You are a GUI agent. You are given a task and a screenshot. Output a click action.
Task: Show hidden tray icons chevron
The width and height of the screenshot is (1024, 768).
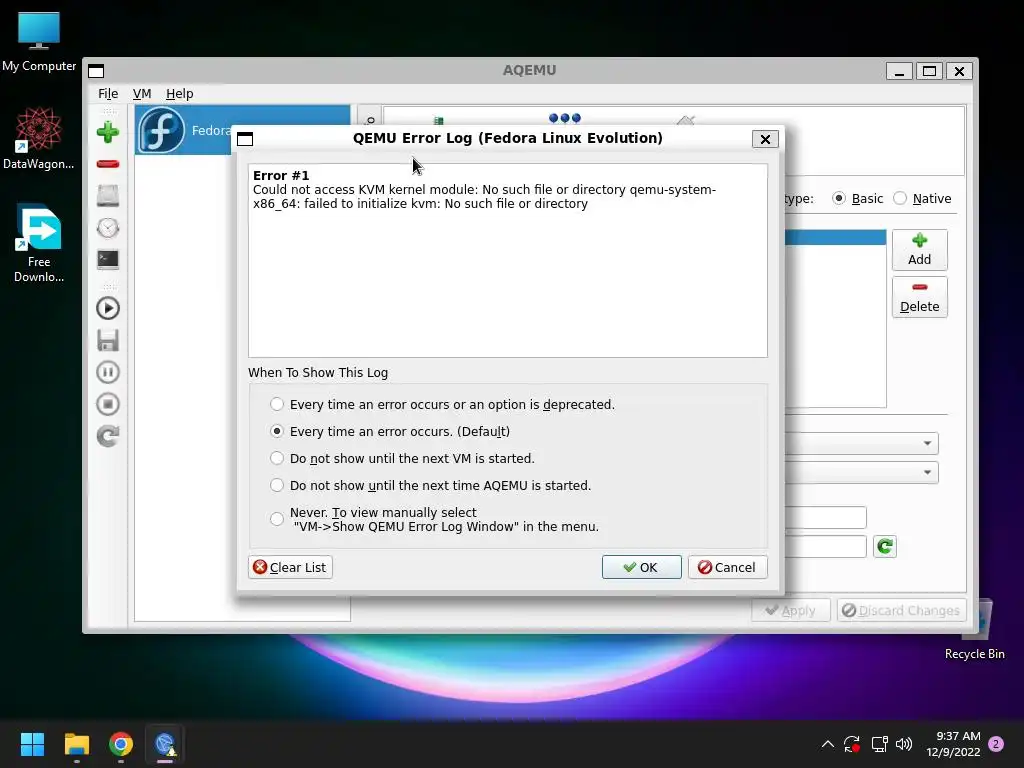click(x=827, y=744)
